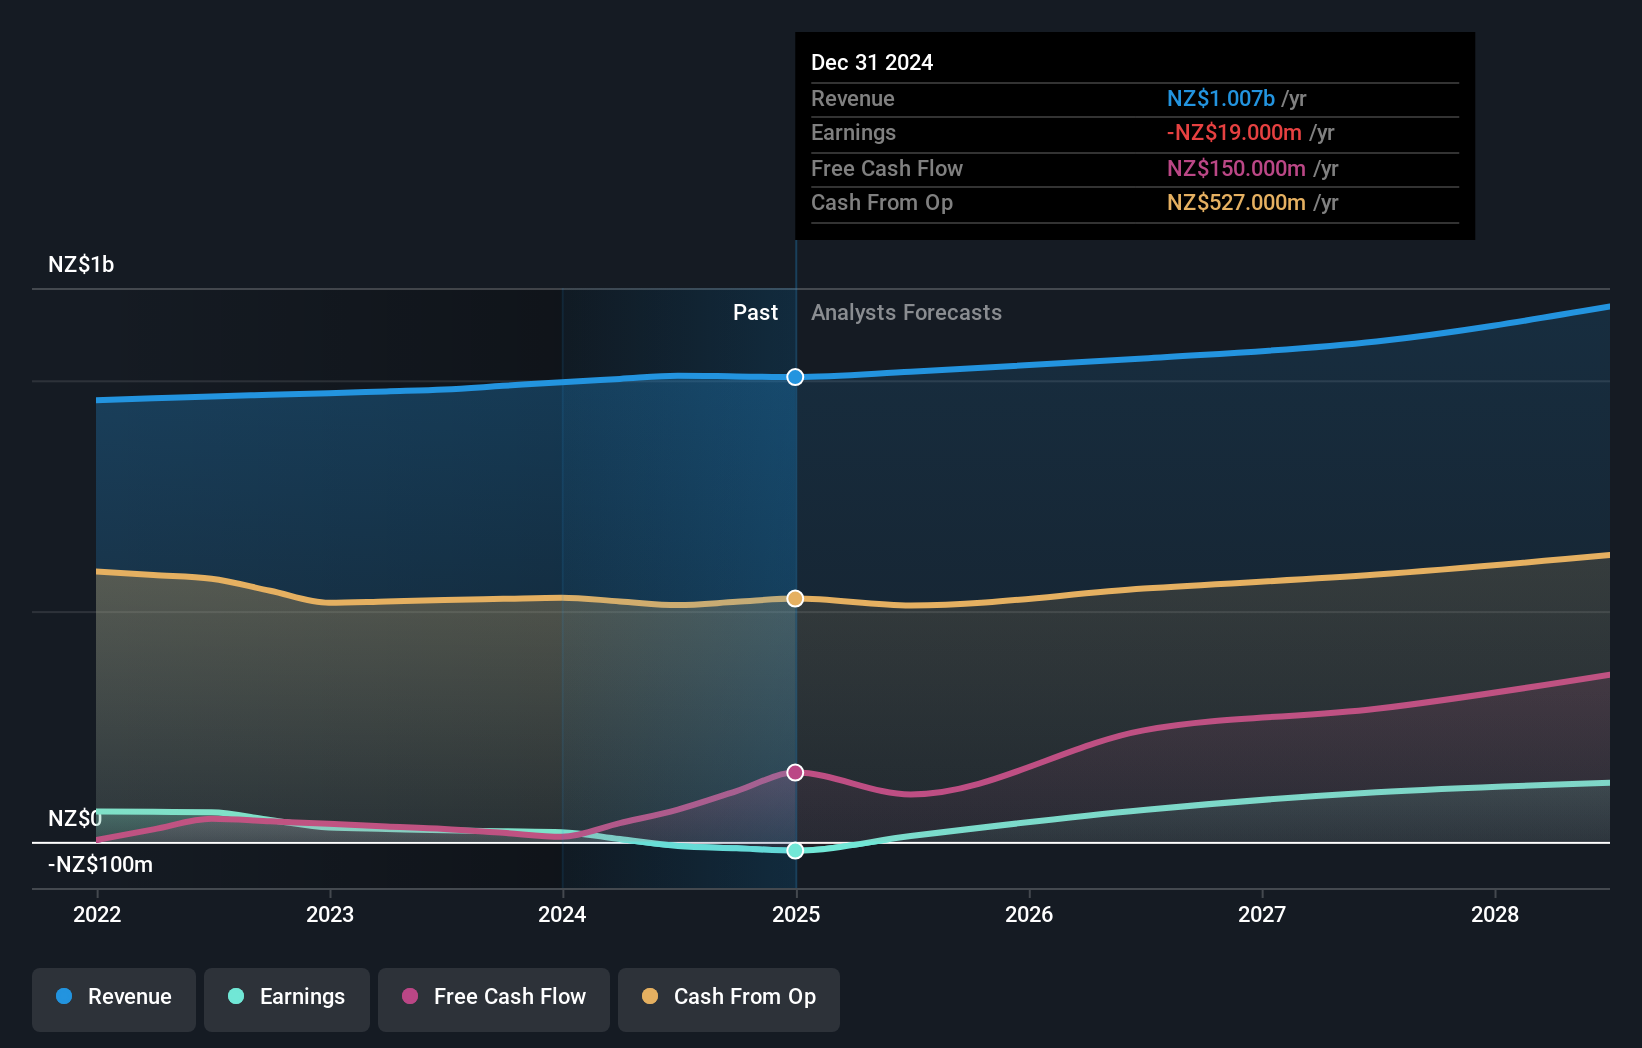Click the 2026 x-axis label

1029,914
